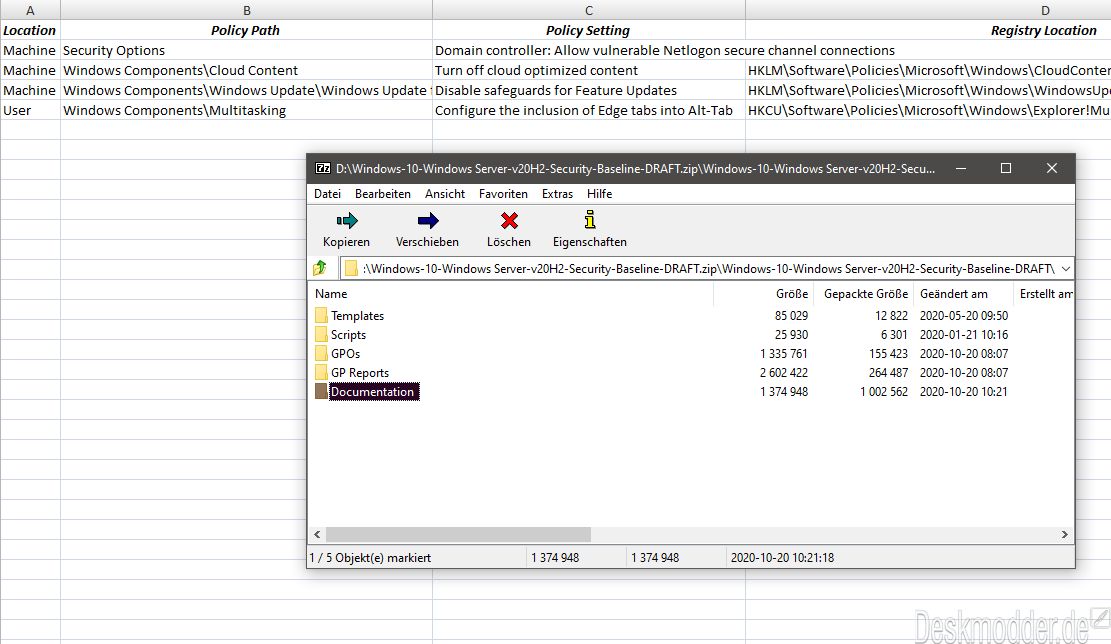The image size is (1111, 644).
Task: Click the Kopieren (copy) toolbar icon
Action: 346,221
